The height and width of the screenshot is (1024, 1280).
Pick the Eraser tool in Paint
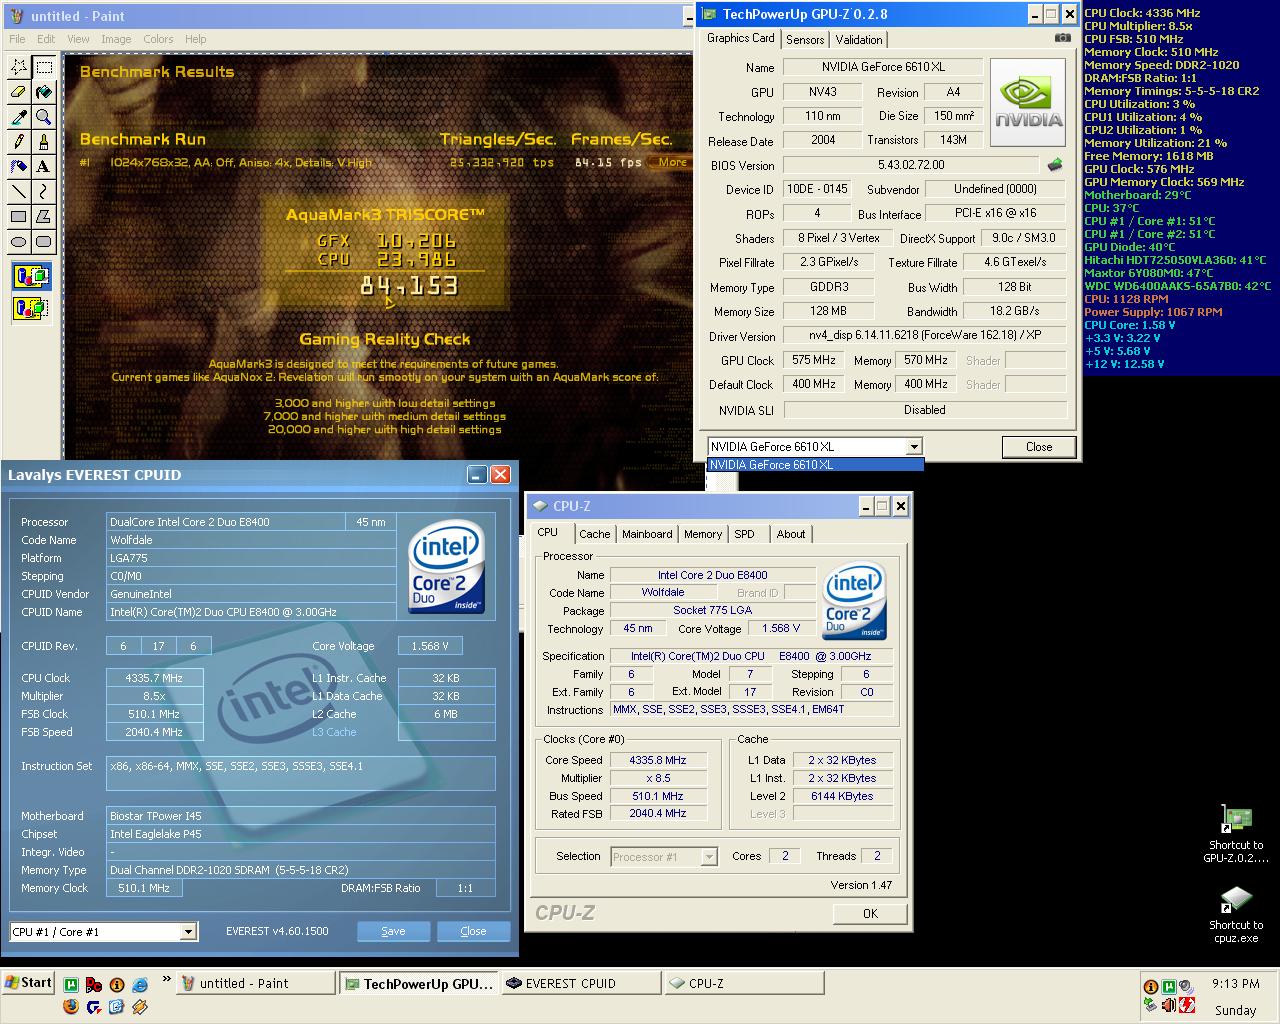click(19, 92)
